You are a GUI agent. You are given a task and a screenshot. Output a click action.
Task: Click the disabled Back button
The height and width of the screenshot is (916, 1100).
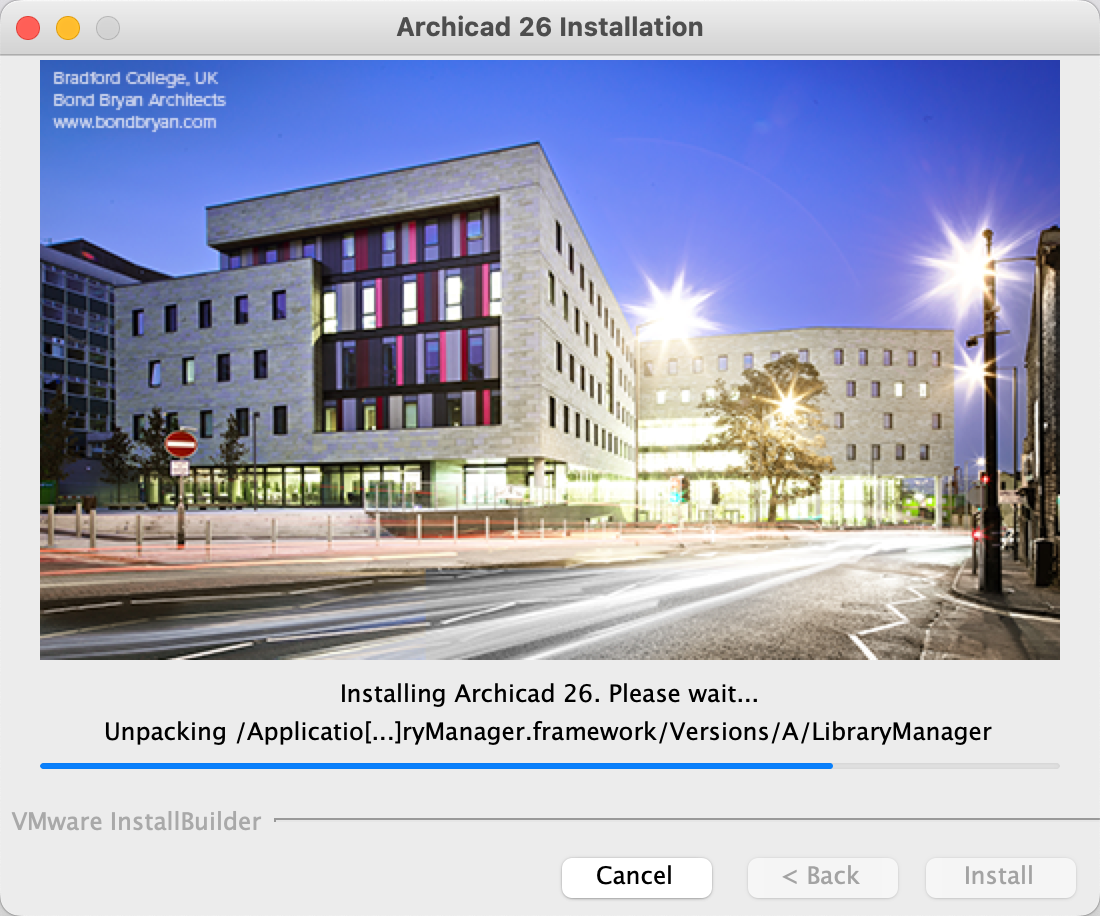[x=822, y=877]
